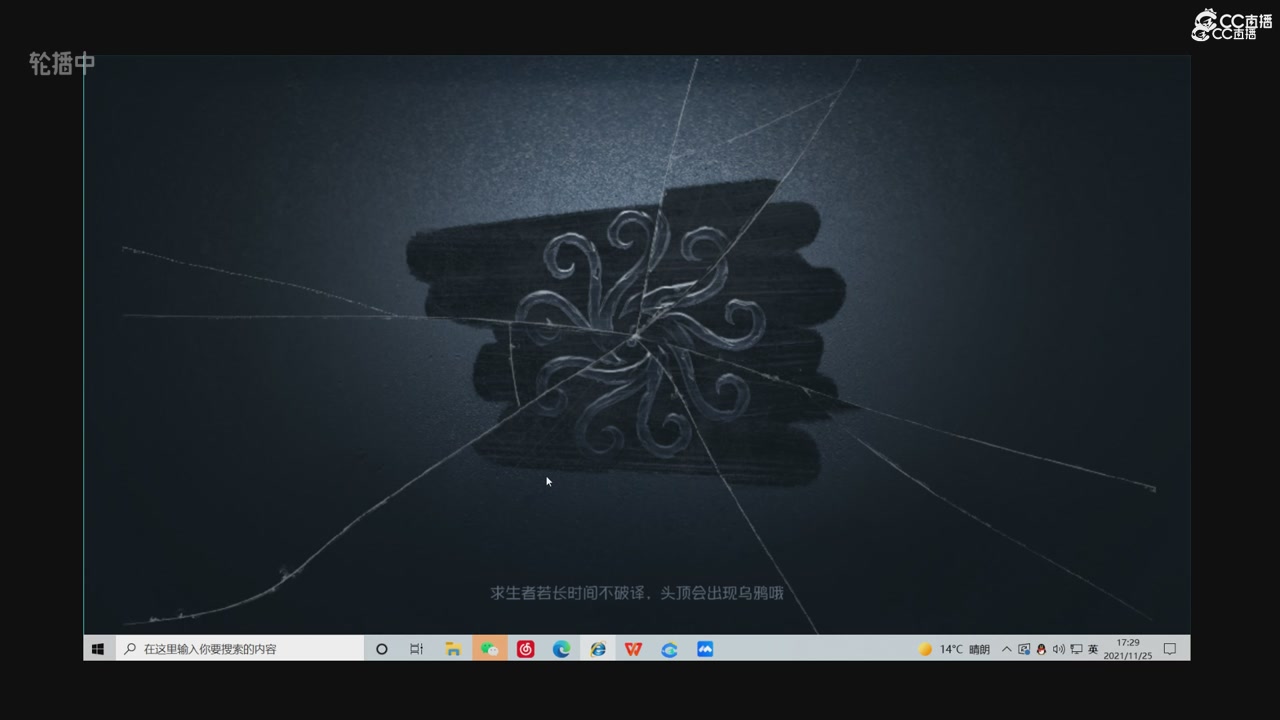This screenshot has height=720, width=1280.
Task: Expand hidden system tray icons
Action: pyautogui.click(x=1006, y=649)
